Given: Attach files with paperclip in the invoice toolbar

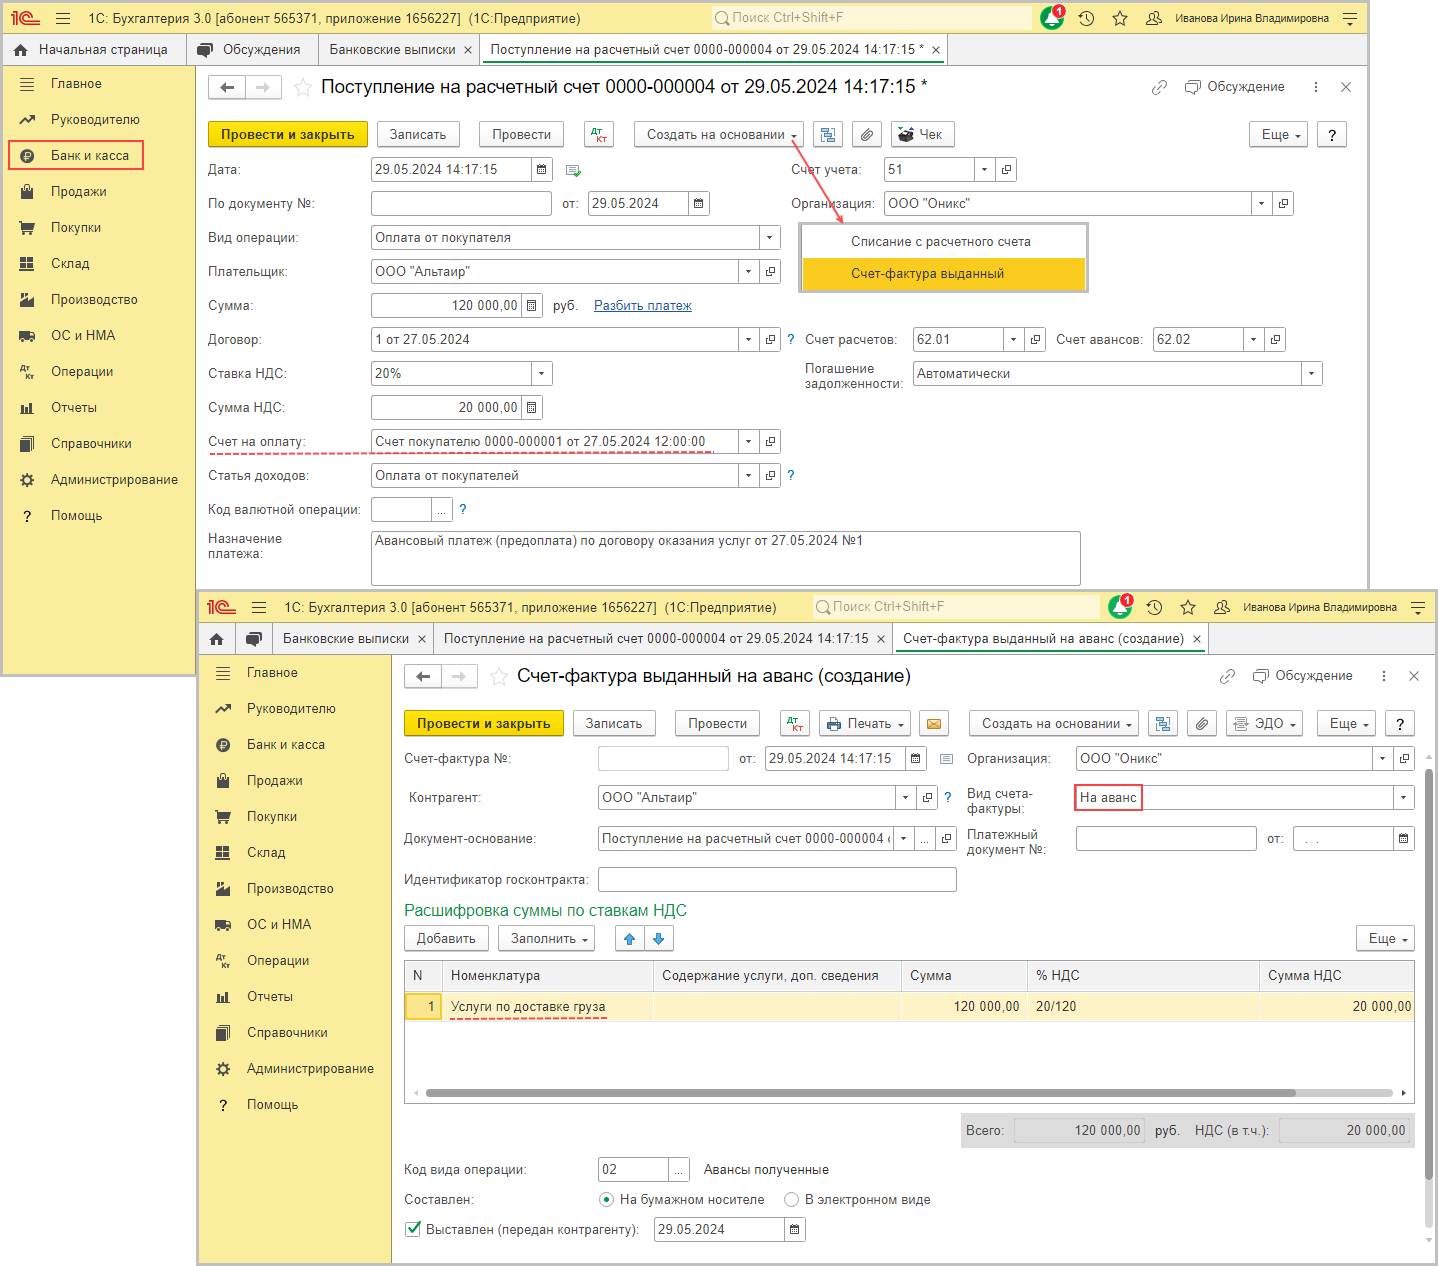Looking at the screenshot, I should click(x=1203, y=723).
